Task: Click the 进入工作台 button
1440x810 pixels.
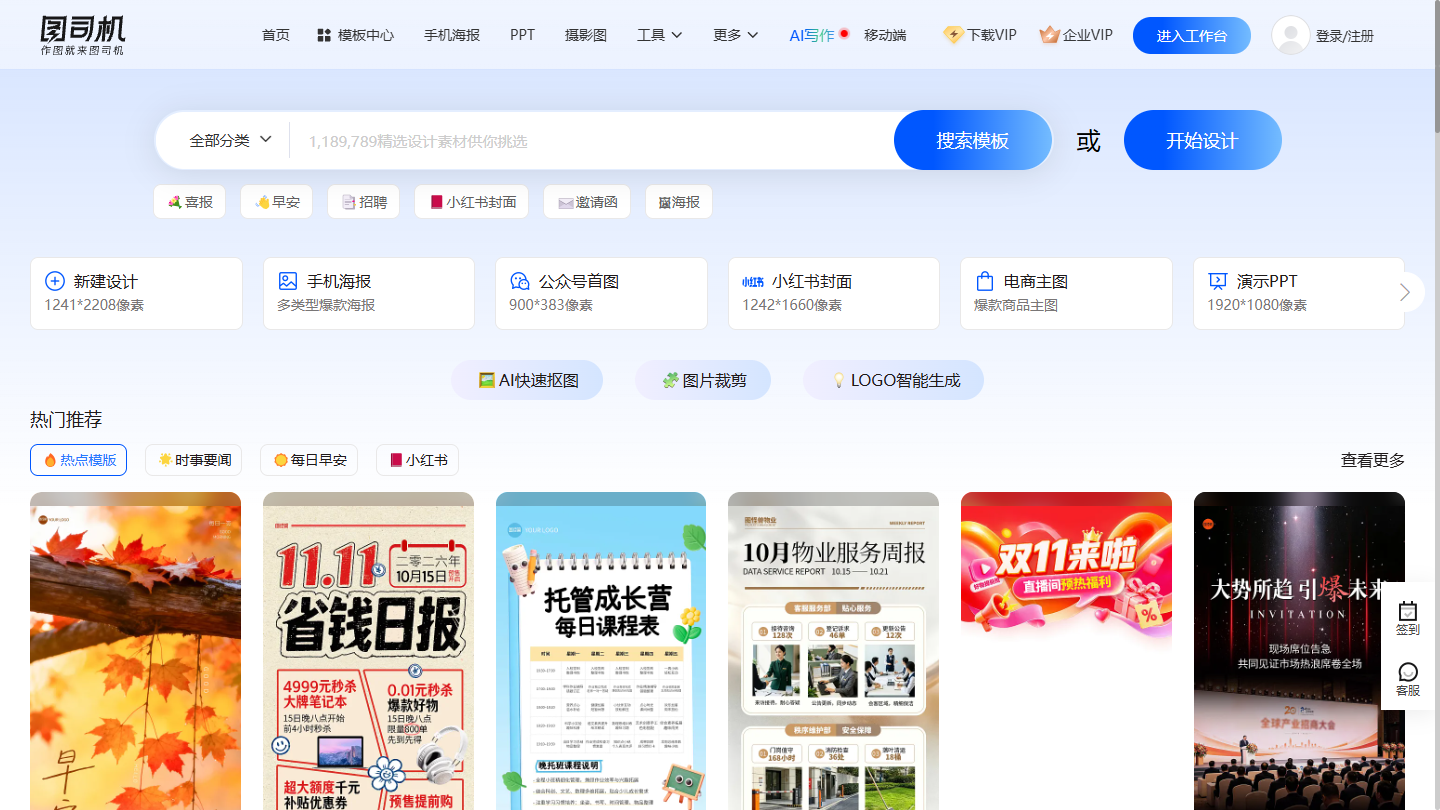Action: point(1192,35)
